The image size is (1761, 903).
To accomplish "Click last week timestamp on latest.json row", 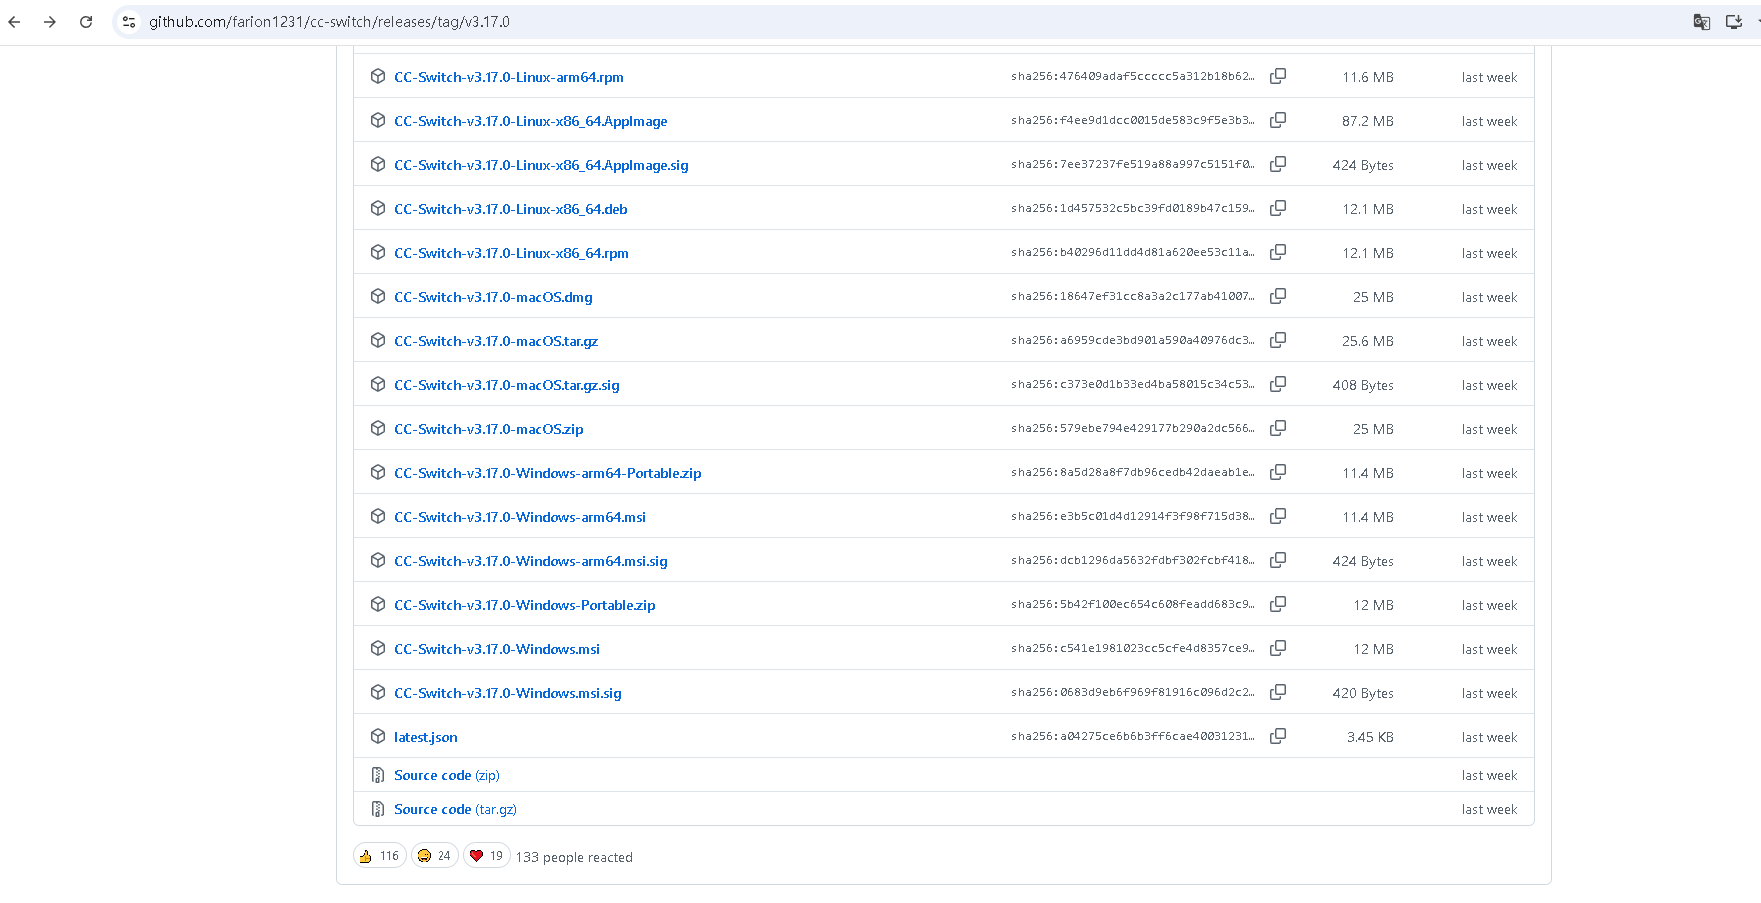I will coord(1489,737).
